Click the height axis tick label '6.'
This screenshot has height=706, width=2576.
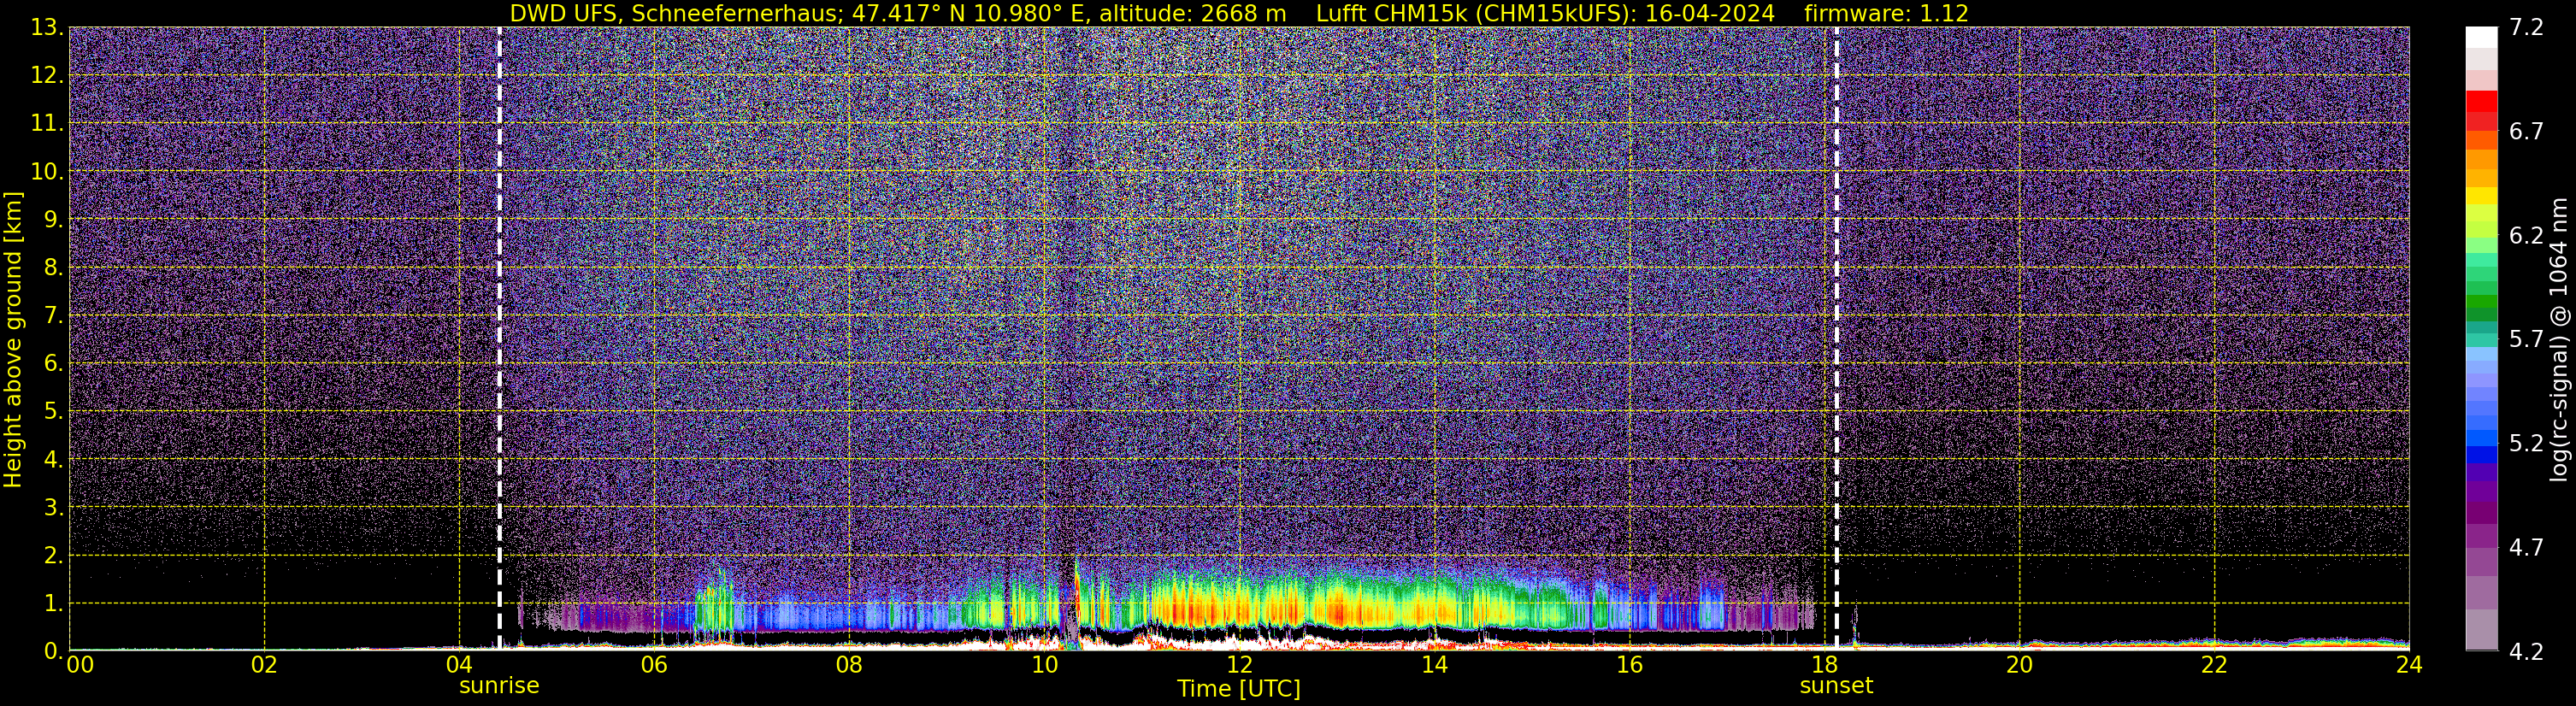point(53,364)
